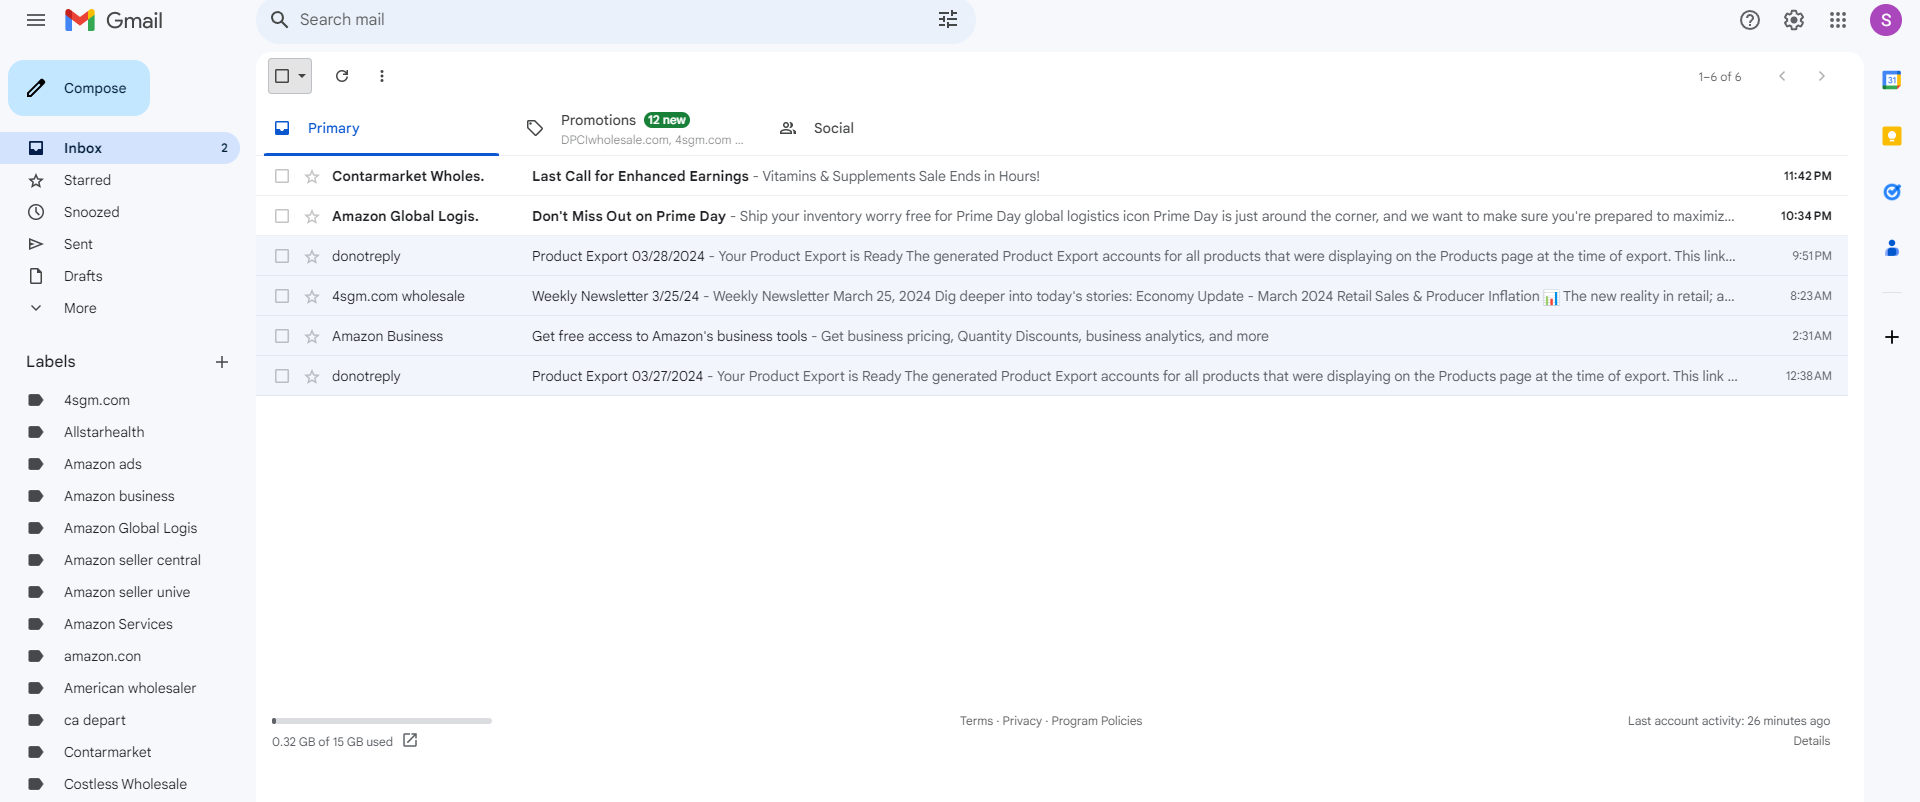Star the Contarmarket Wholes. email

point(312,176)
